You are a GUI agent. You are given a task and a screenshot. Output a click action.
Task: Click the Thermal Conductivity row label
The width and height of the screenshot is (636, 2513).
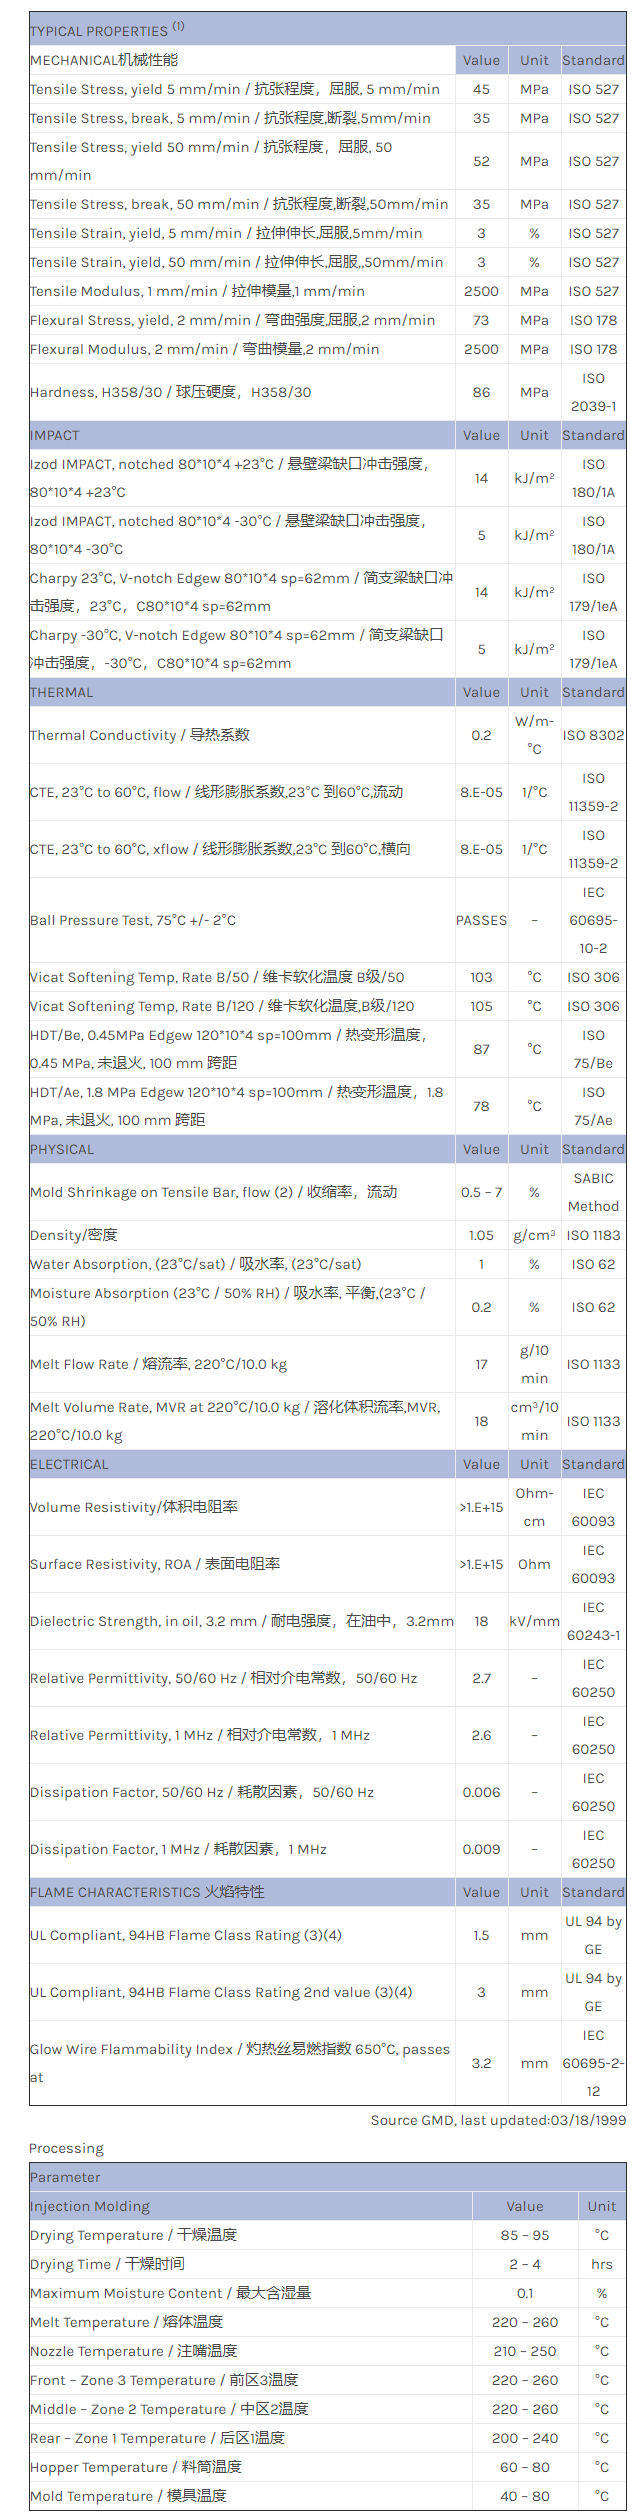point(140,735)
